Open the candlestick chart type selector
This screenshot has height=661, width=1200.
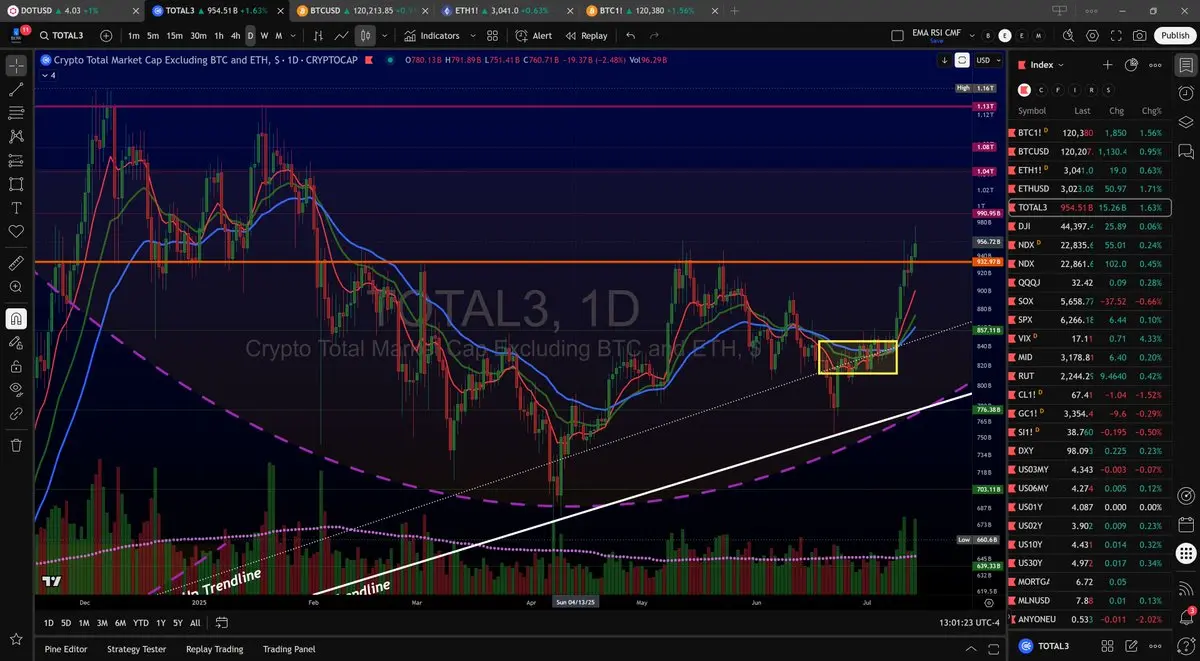point(366,35)
